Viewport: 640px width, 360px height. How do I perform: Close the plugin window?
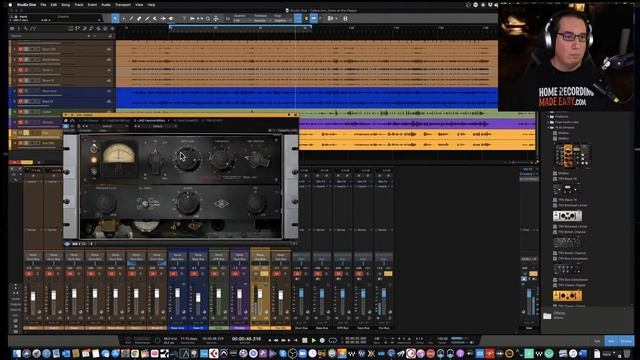point(296,115)
